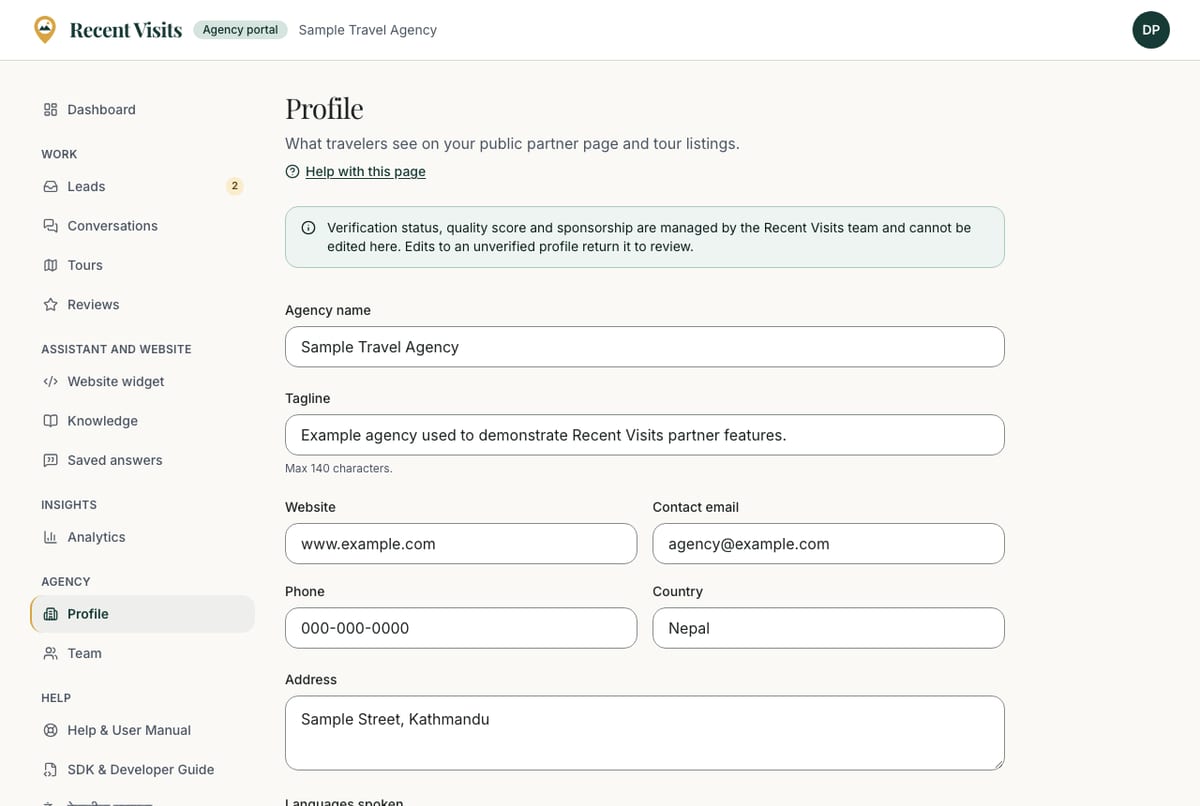
Task: Navigate to Tours
Action: coord(142,265)
